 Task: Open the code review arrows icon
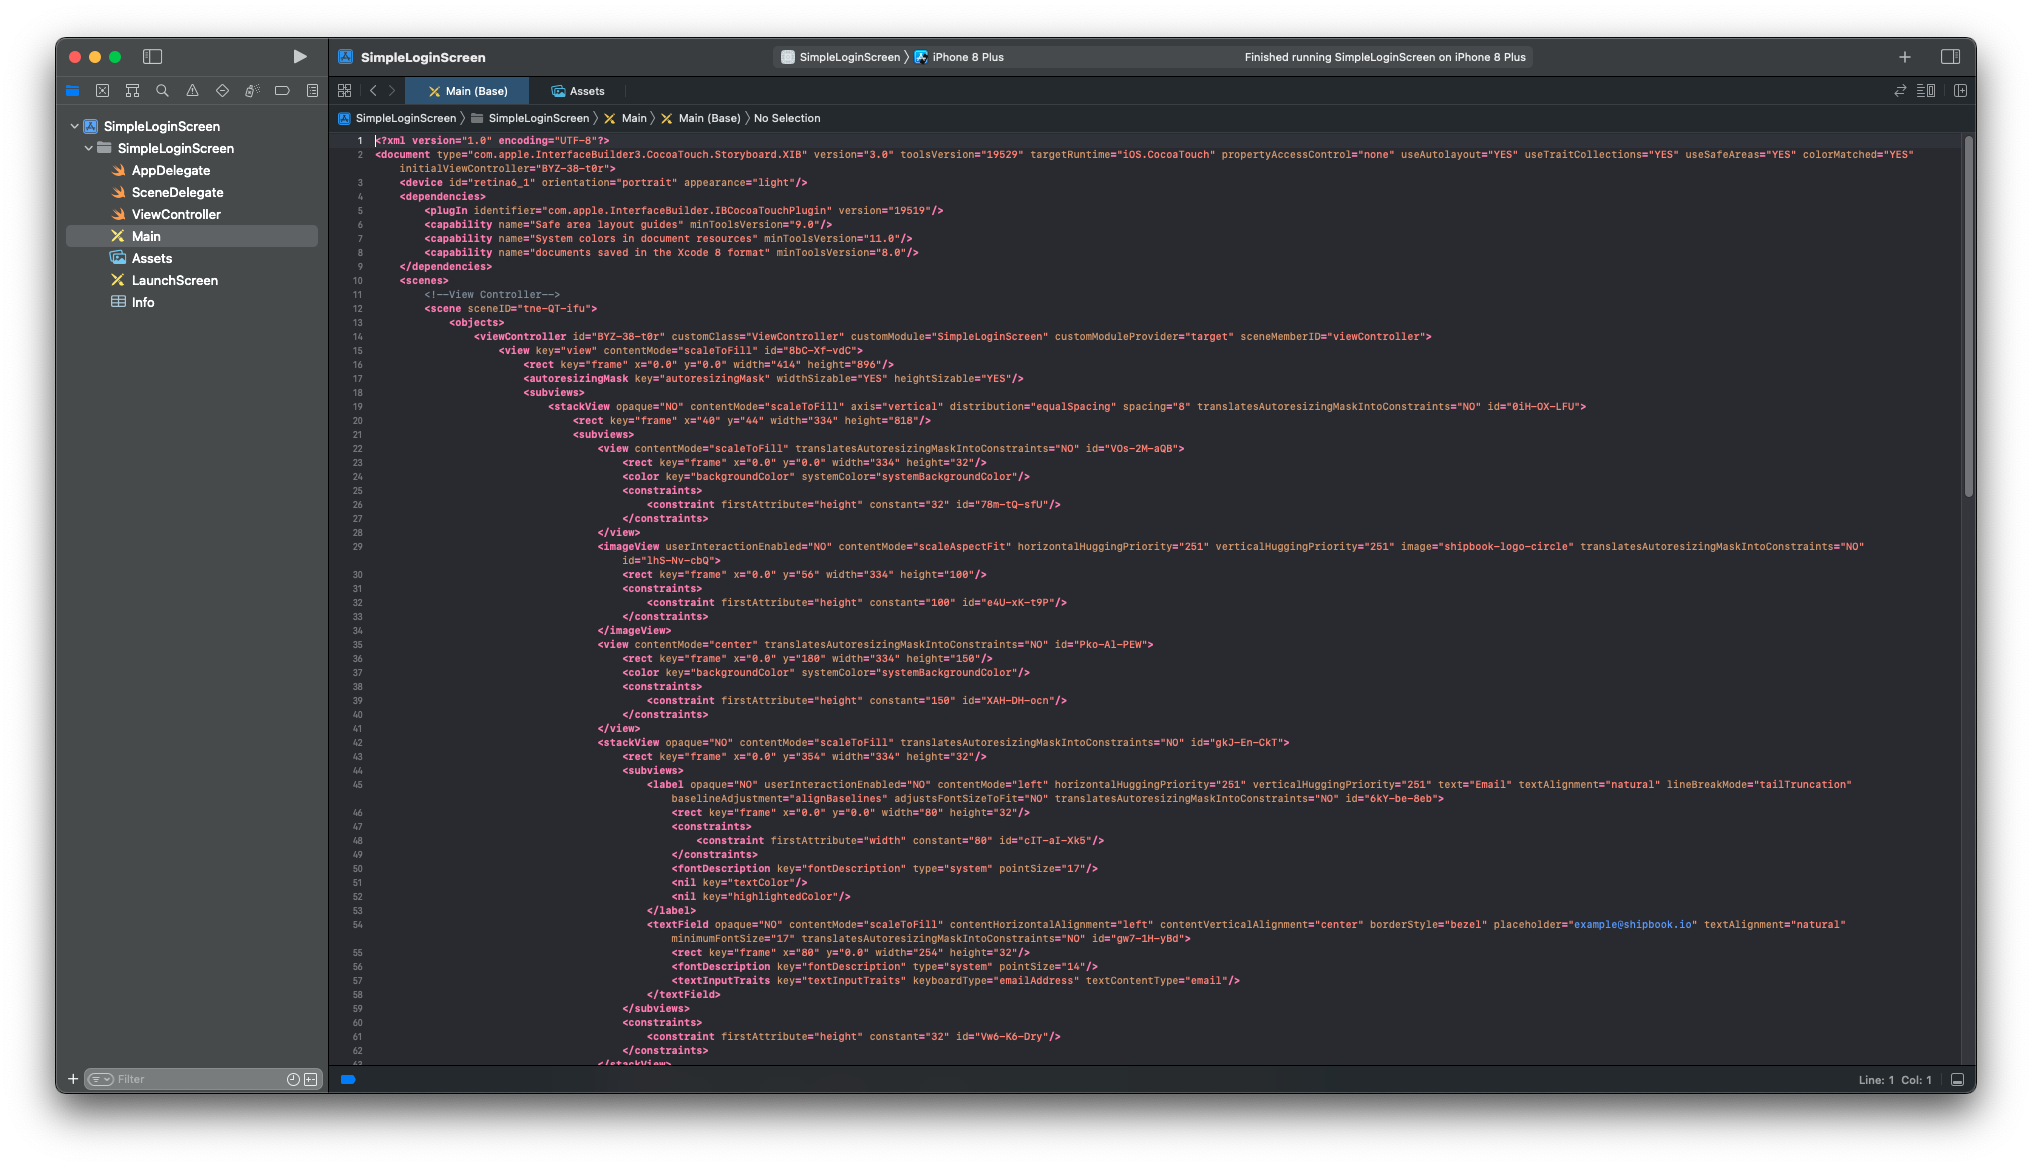click(1899, 90)
